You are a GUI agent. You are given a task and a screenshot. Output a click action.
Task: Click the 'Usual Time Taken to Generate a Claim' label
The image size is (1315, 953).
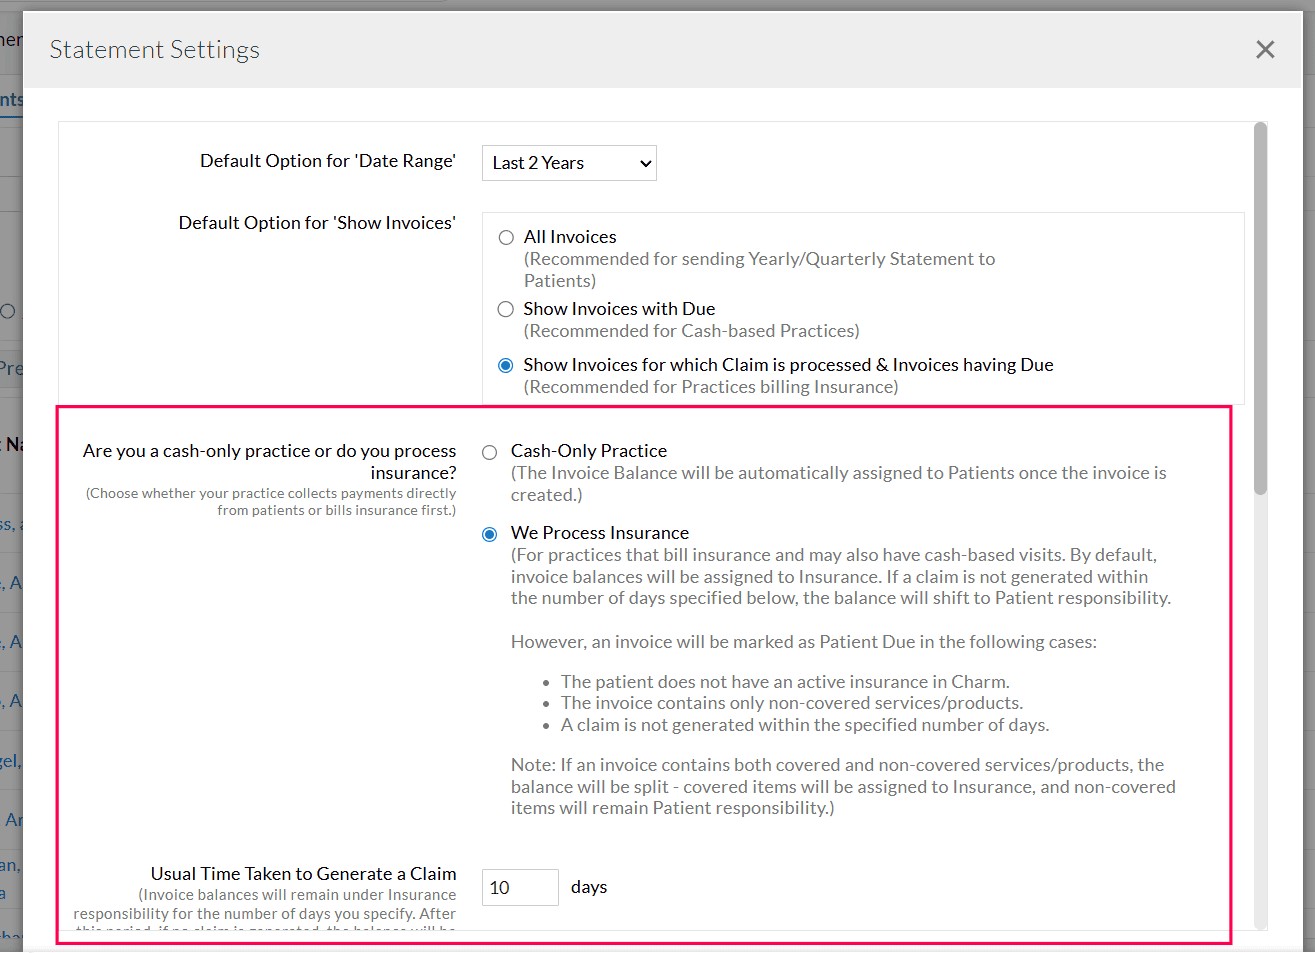303,873
